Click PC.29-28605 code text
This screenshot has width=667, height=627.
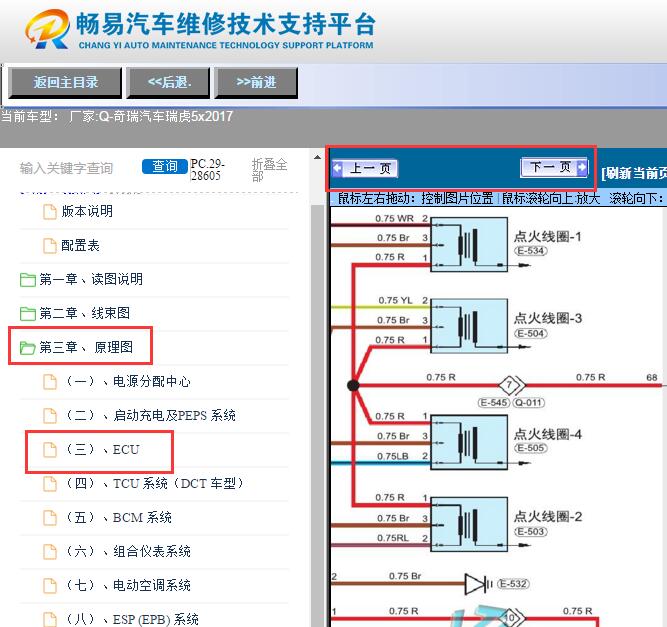click(207, 170)
